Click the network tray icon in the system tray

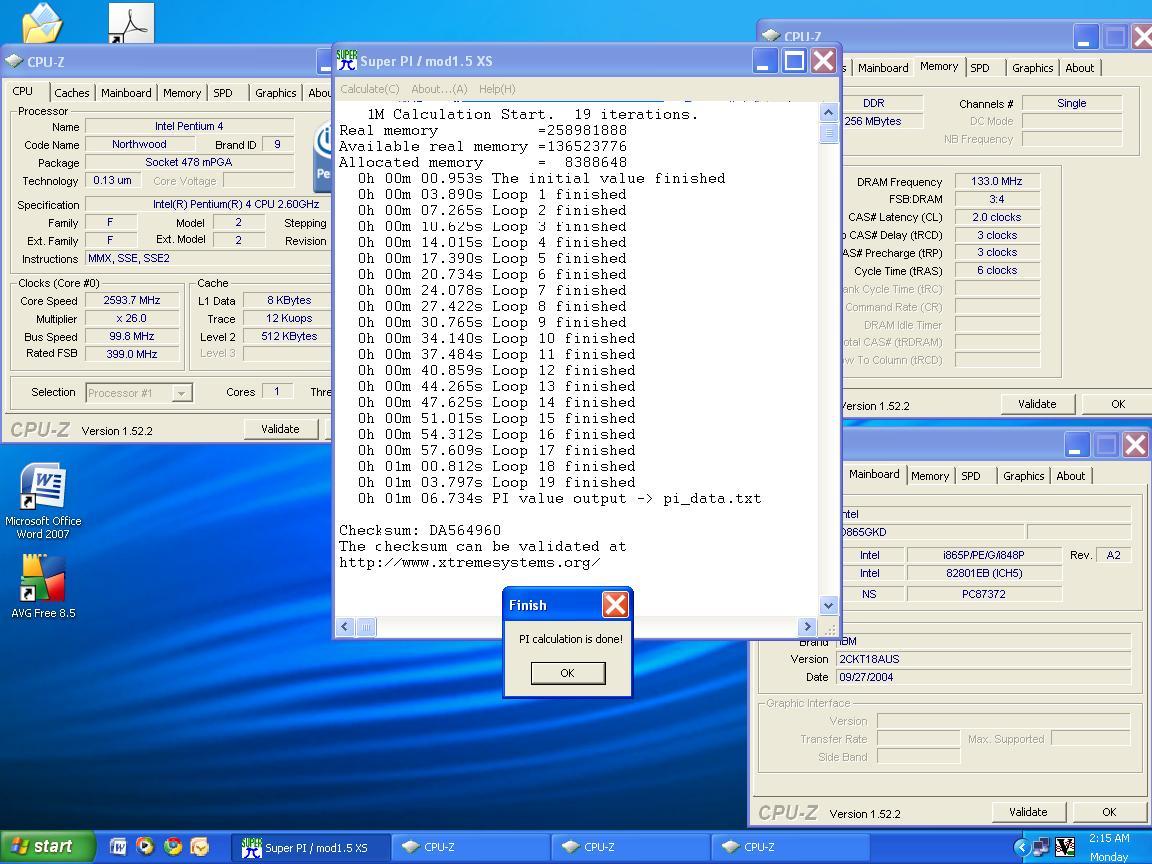[1041, 847]
